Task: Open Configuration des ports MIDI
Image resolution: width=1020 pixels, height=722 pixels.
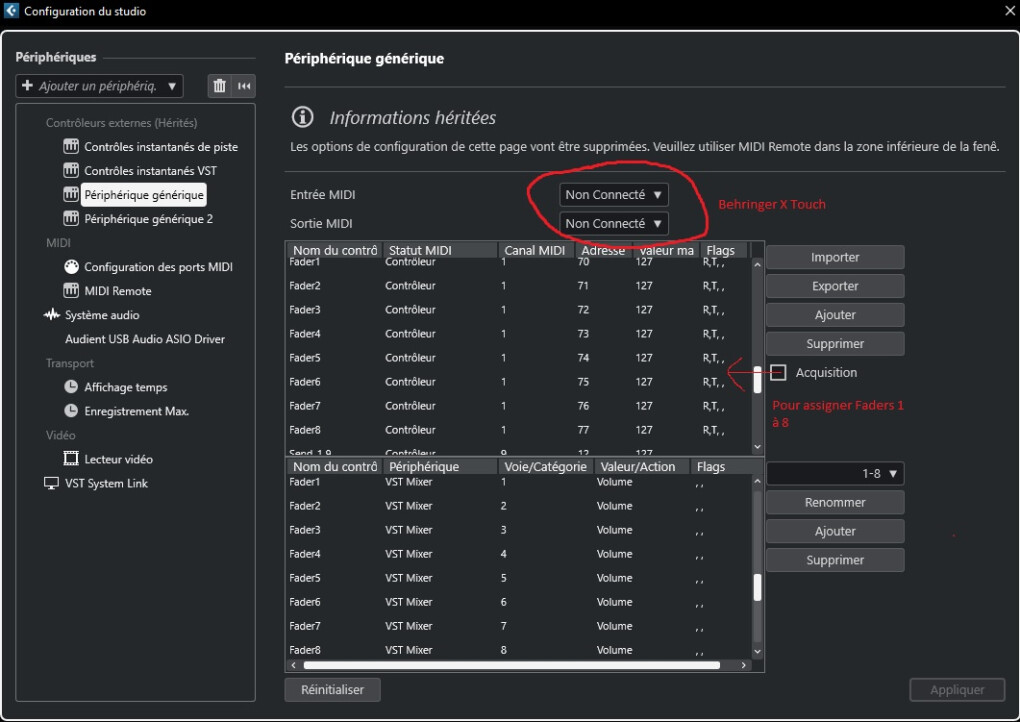Action: (x=158, y=267)
